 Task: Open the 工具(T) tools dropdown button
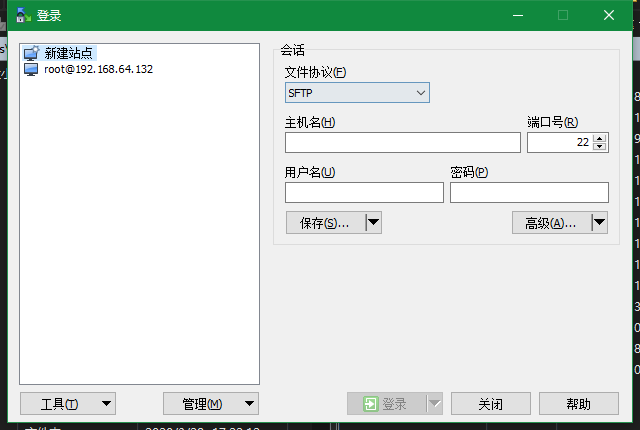coord(68,404)
